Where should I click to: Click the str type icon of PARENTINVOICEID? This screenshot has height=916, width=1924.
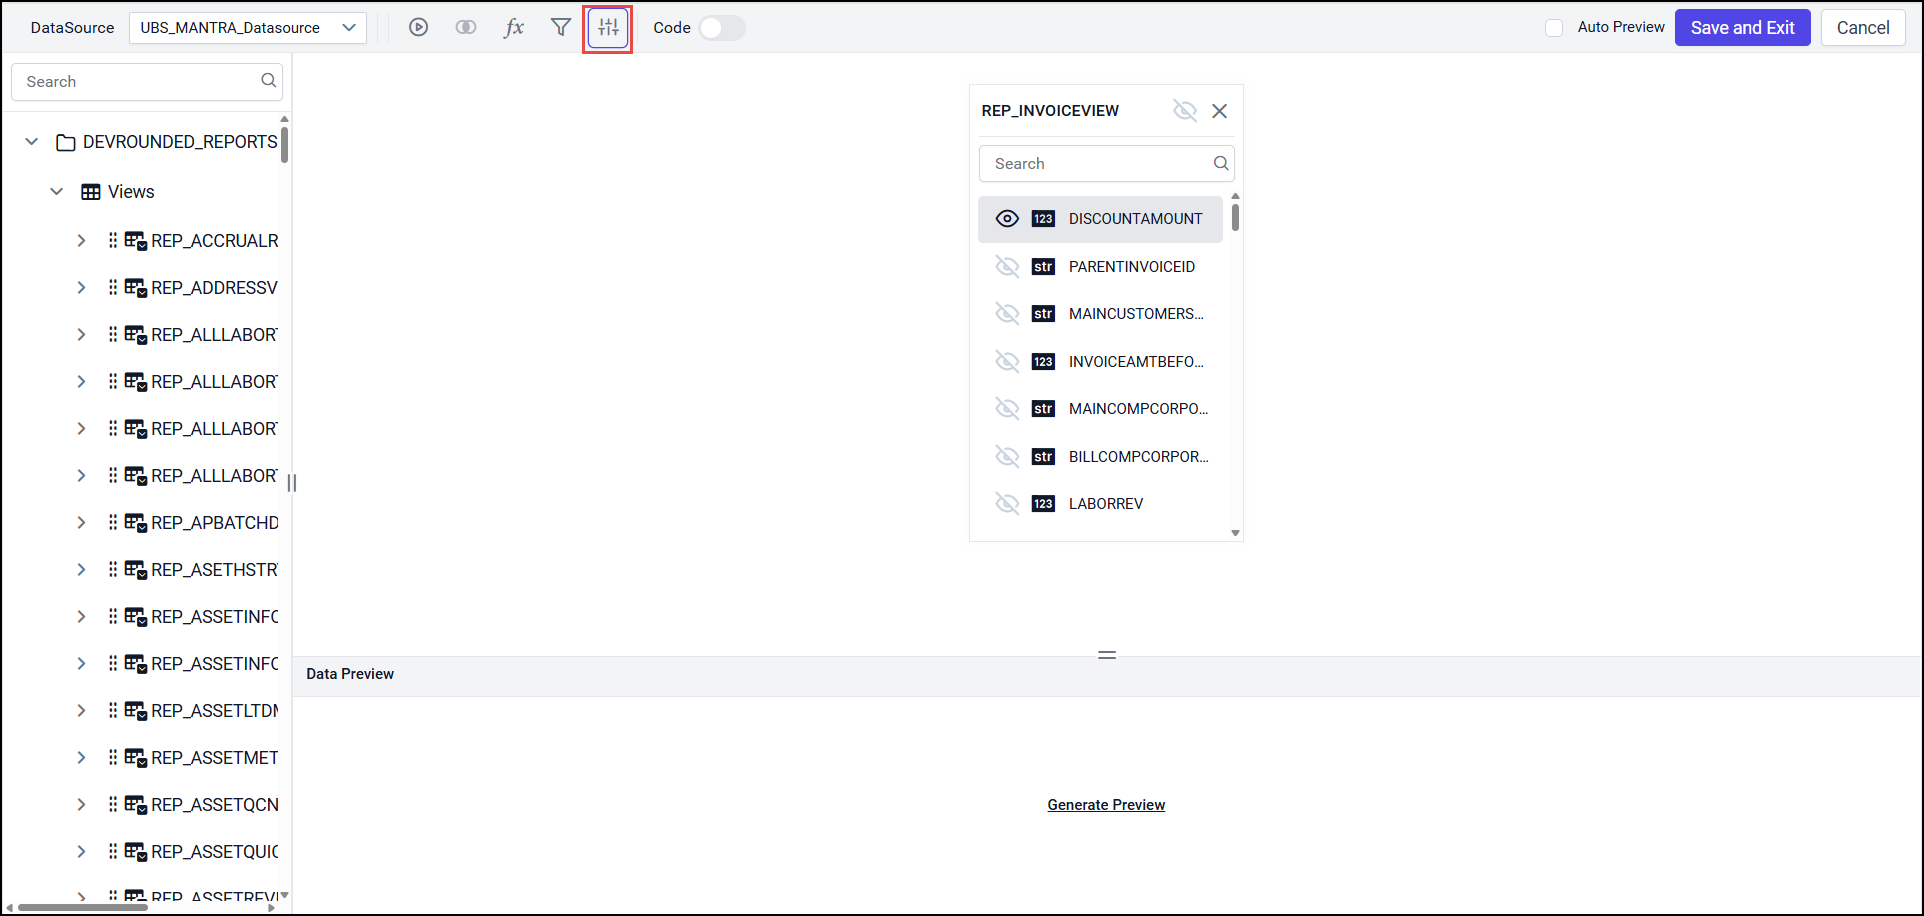(1043, 267)
